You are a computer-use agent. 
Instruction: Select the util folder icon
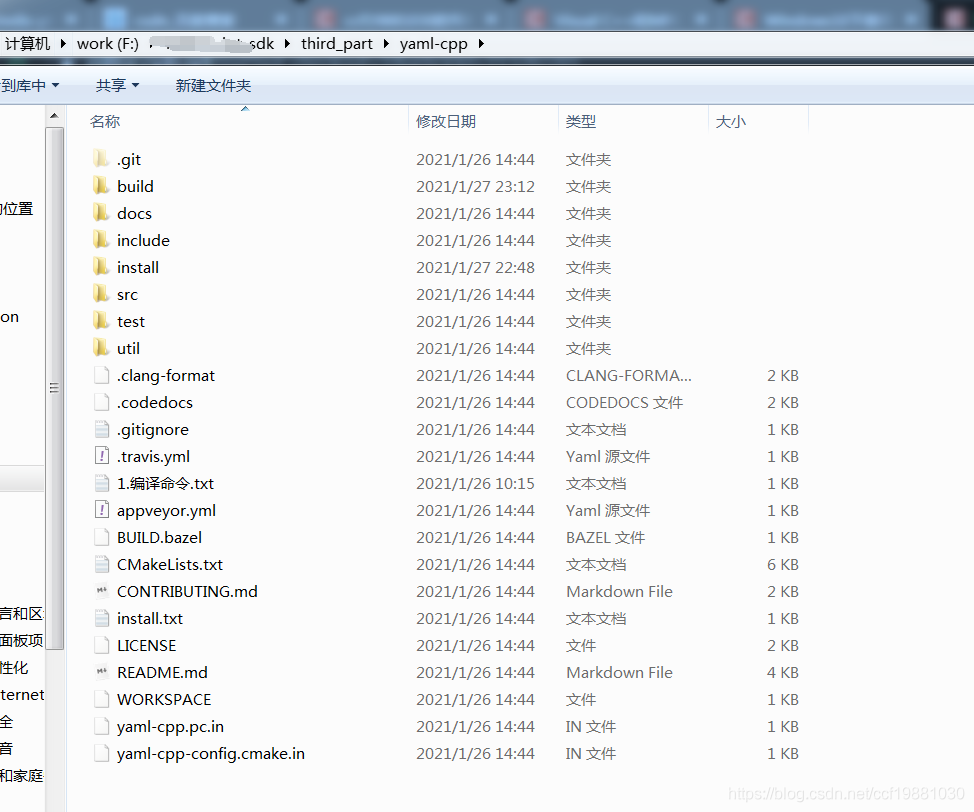[101, 348]
